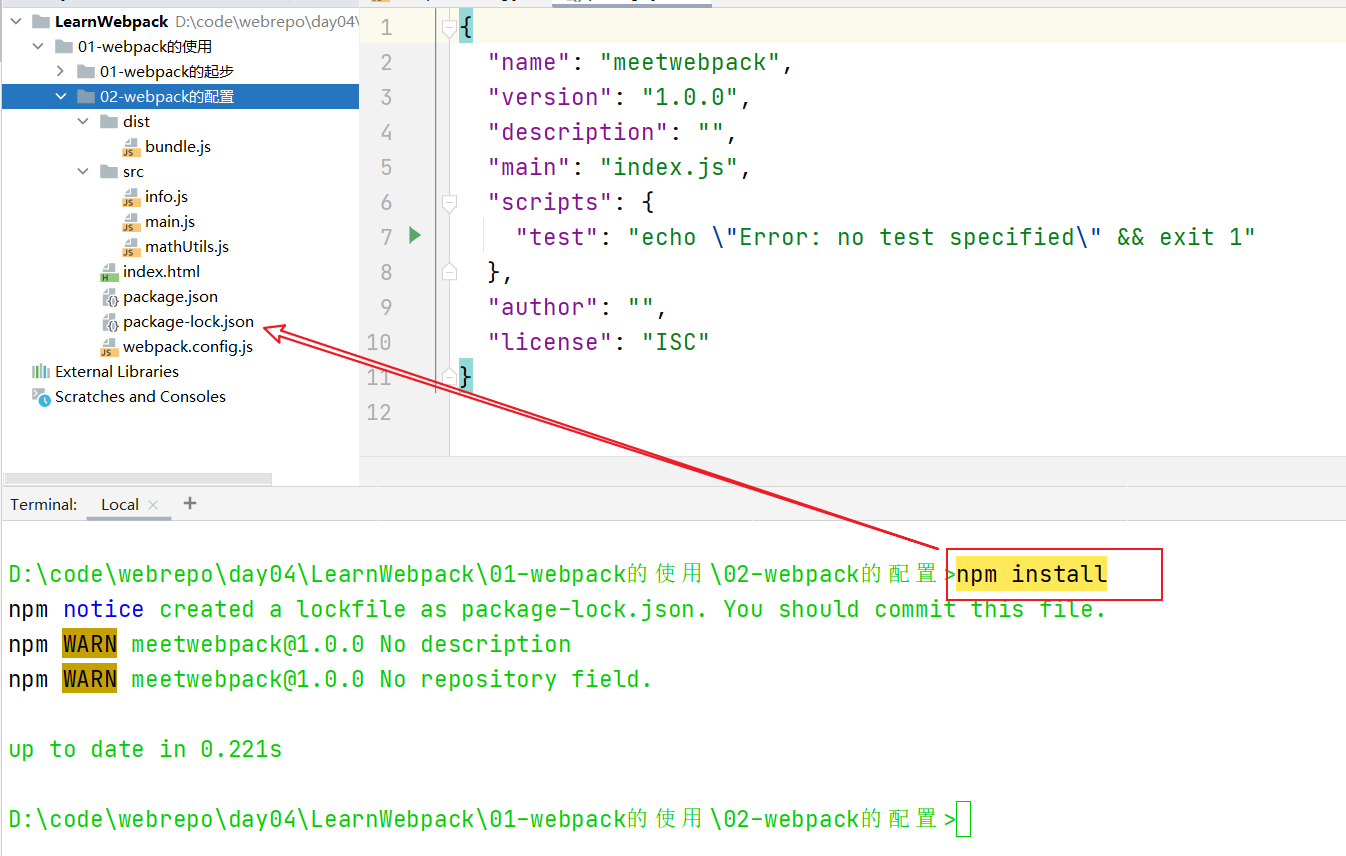Click the info.js file icon
The width and height of the screenshot is (1346, 856).
[x=131, y=197]
